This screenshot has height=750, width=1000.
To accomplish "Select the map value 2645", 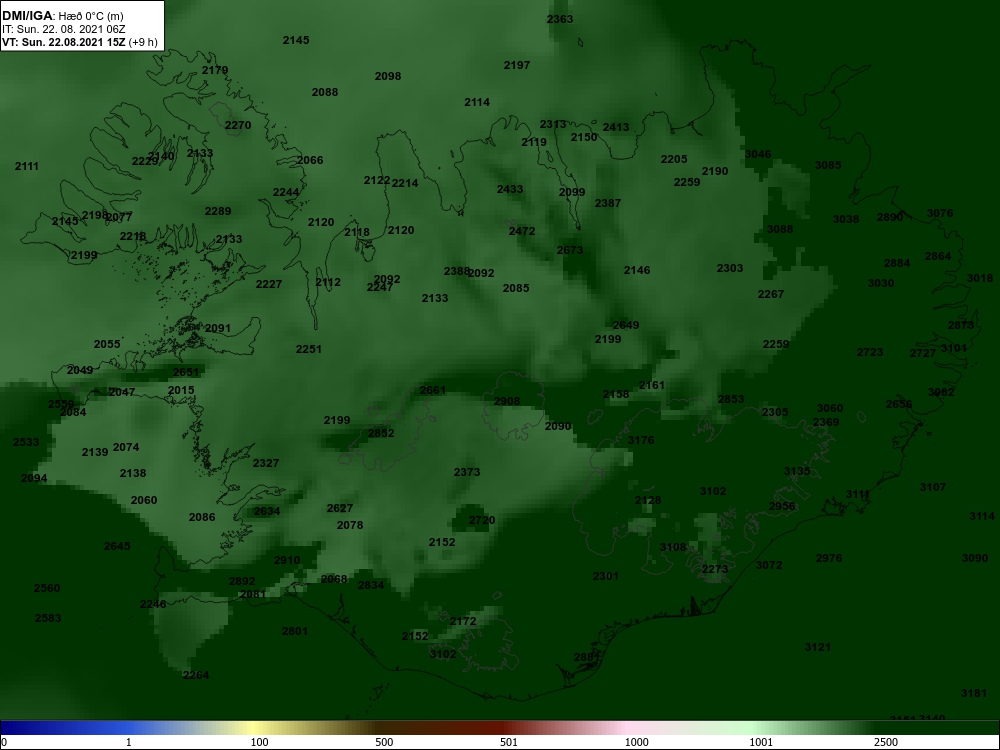I will pyautogui.click(x=117, y=546).
